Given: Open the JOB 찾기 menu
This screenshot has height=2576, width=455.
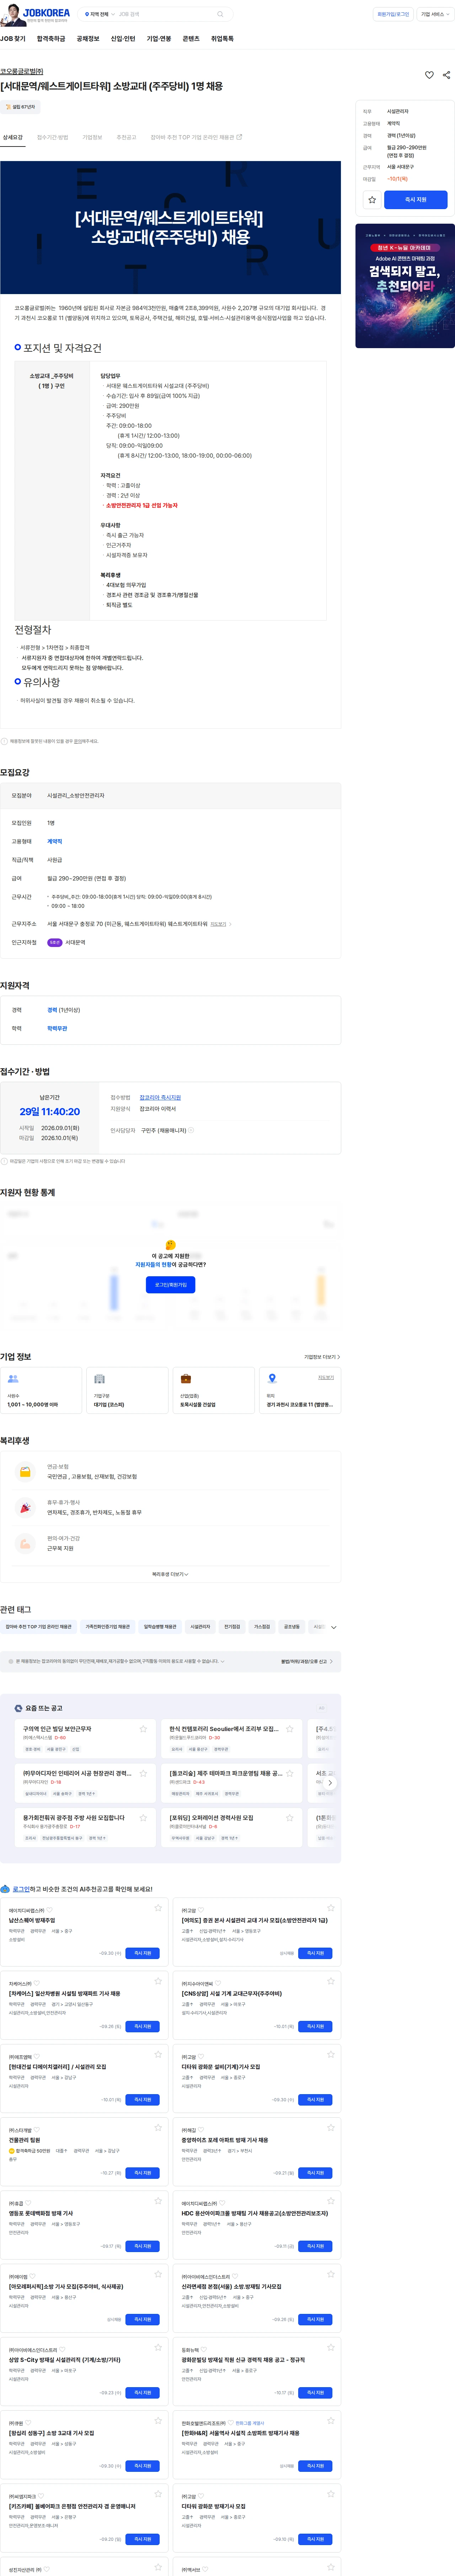Looking at the screenshot, I should [13, 39].
